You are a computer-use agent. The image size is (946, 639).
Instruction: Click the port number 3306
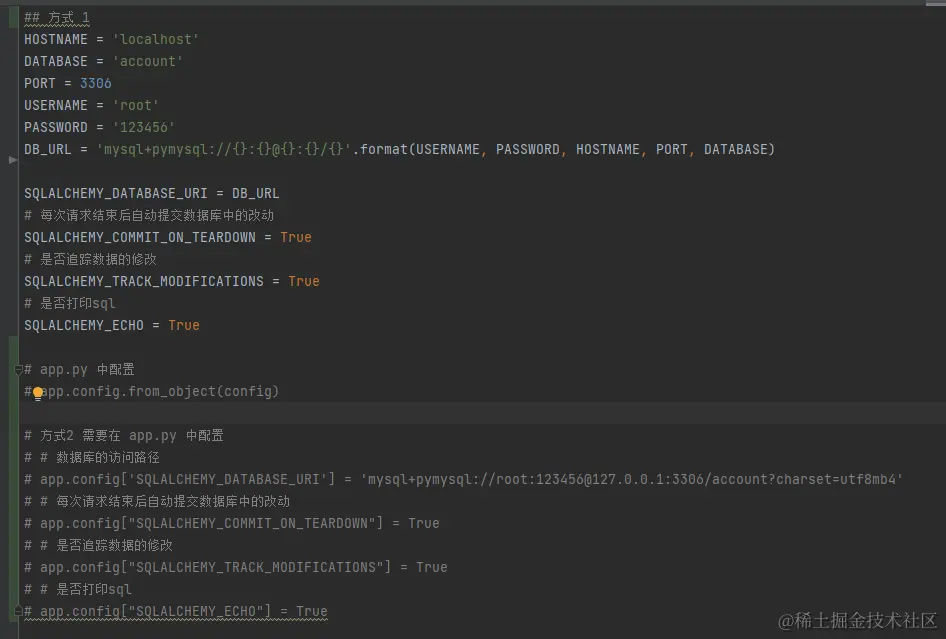(x=96, y=83)
